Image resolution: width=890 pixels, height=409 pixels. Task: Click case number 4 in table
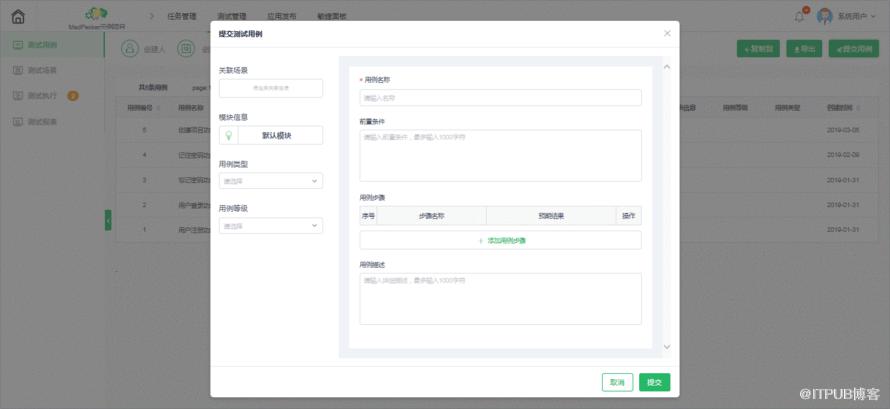pyautogui.click(x=145, y=154)
